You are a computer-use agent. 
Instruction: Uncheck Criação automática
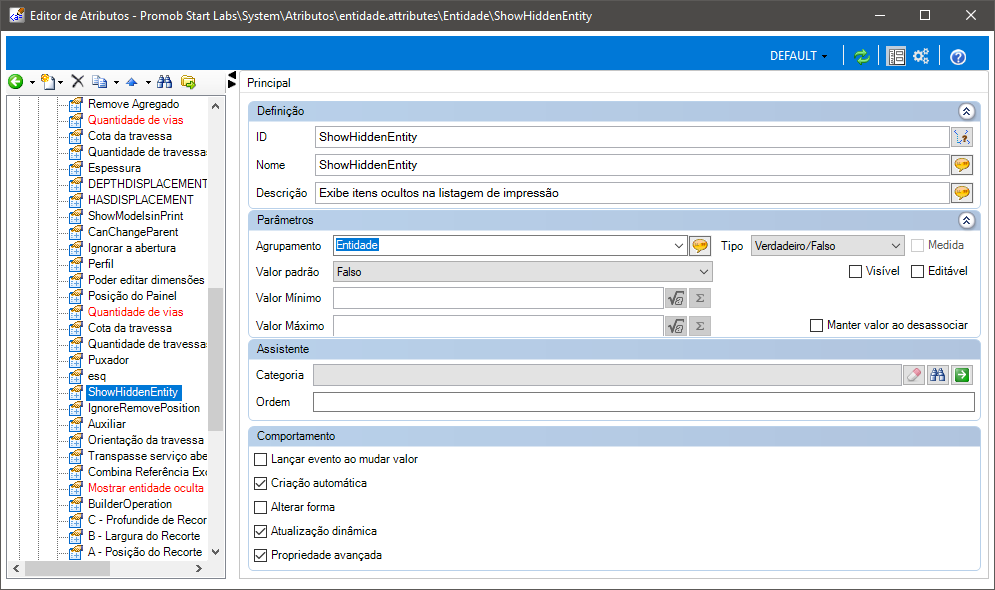pos(260,483)
